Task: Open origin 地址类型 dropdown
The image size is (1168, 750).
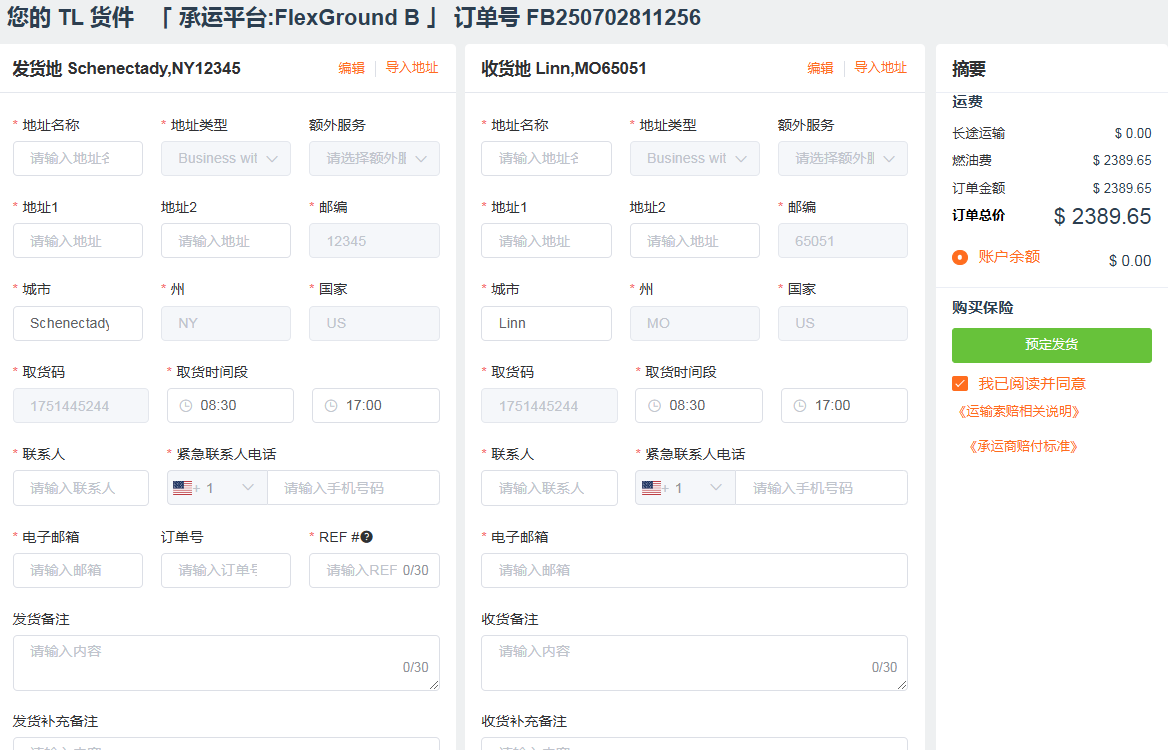Action: [226, 159]
